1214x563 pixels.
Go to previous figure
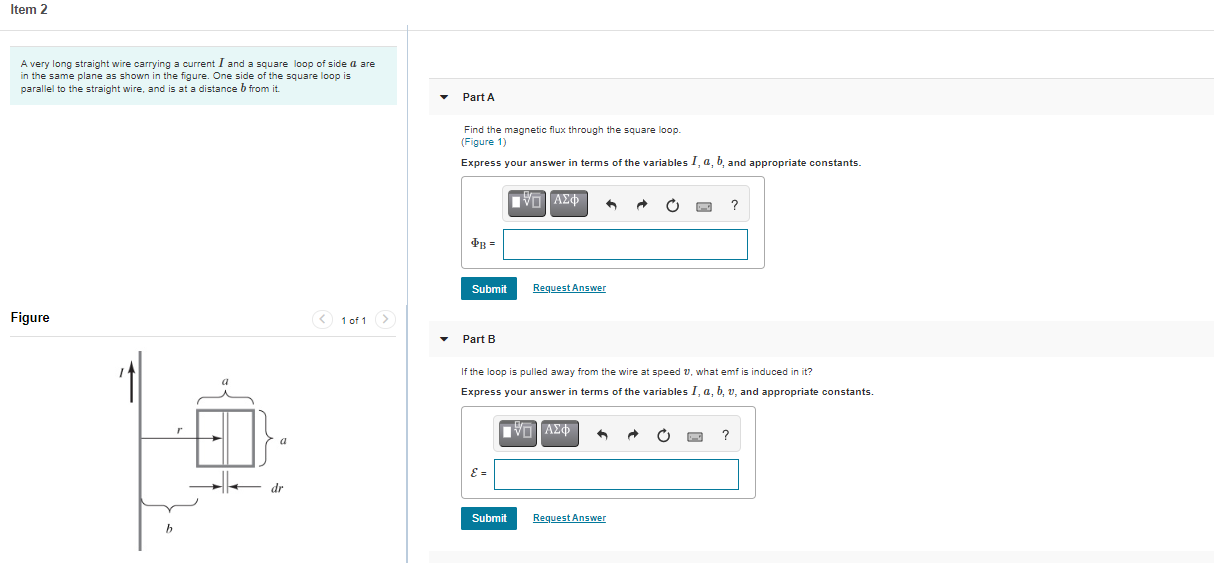(x=321, y=320)
